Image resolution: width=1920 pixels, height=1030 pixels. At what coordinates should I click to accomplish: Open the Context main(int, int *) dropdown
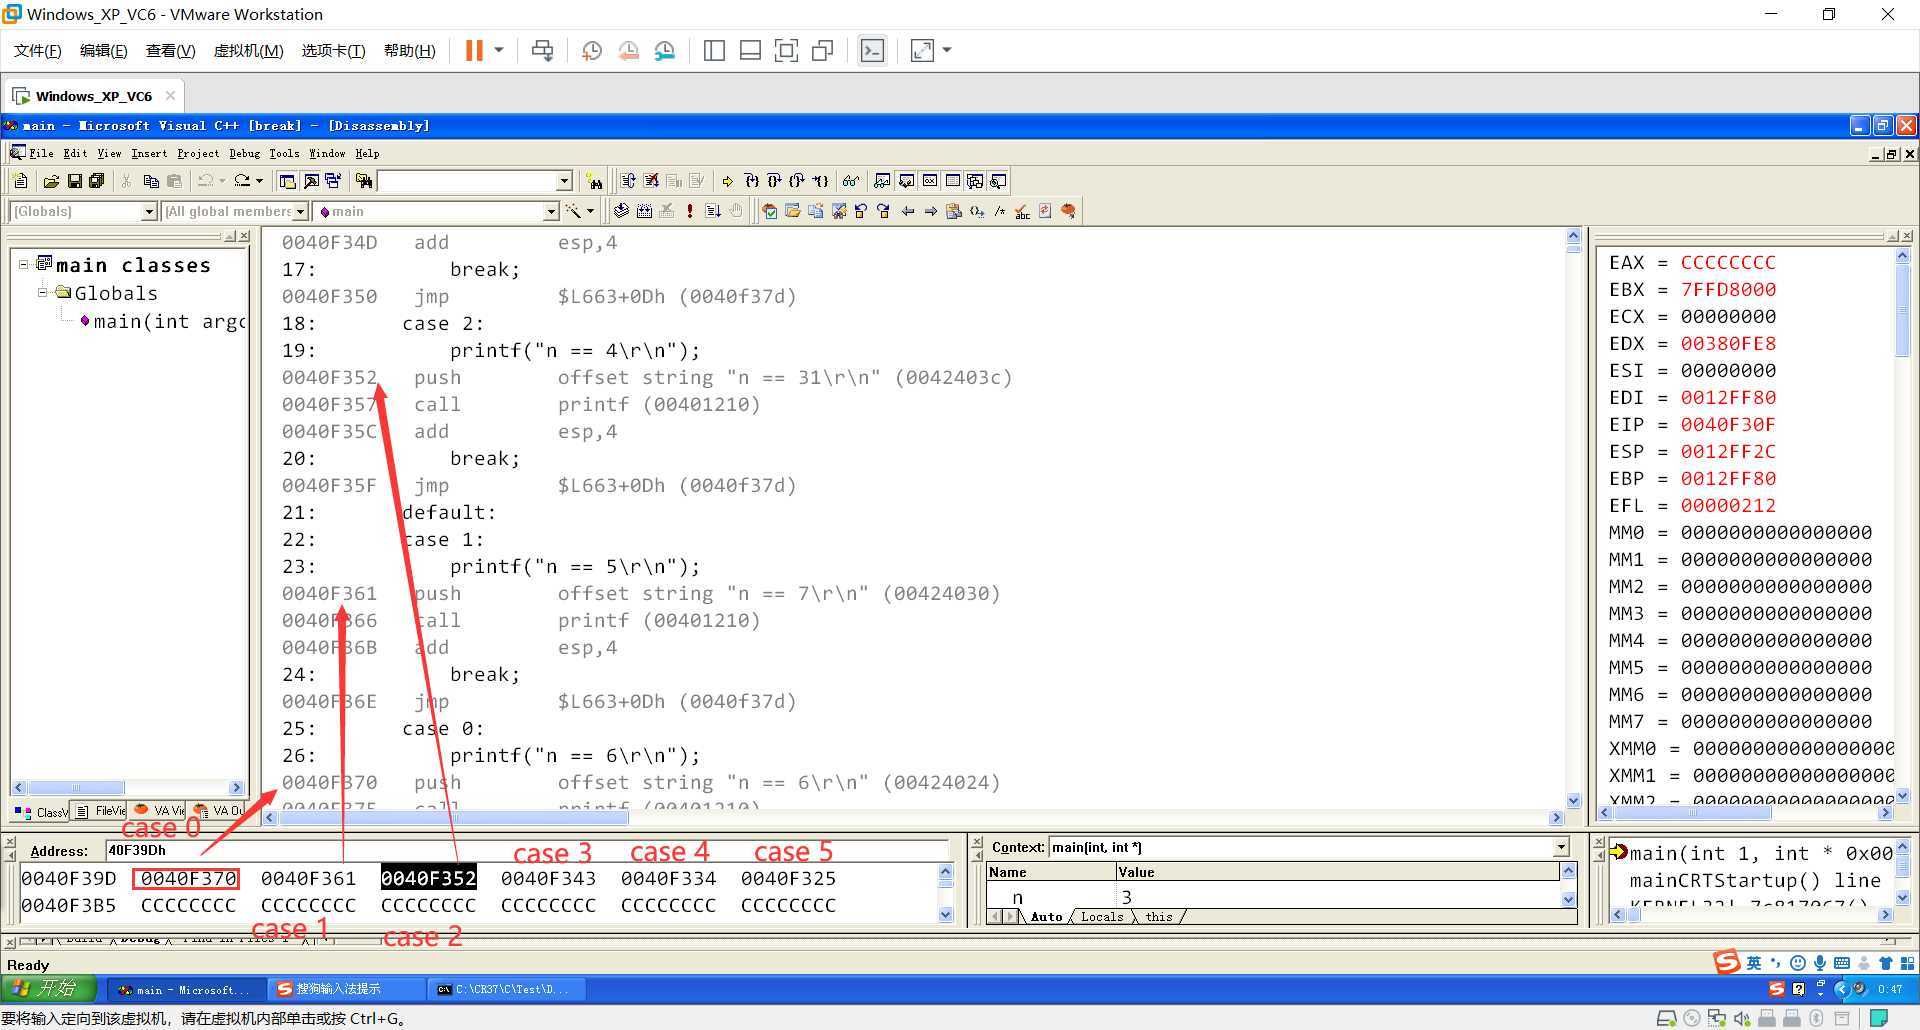[1561, 847]
